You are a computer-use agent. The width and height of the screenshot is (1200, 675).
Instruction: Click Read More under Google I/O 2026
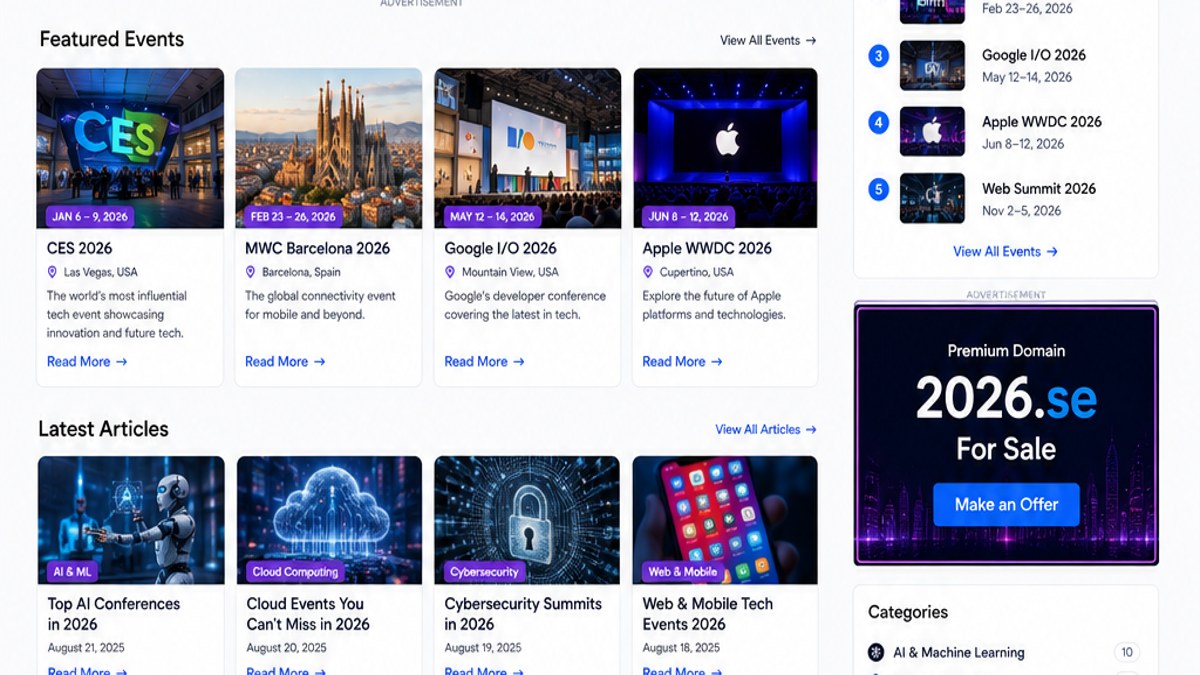484,362
